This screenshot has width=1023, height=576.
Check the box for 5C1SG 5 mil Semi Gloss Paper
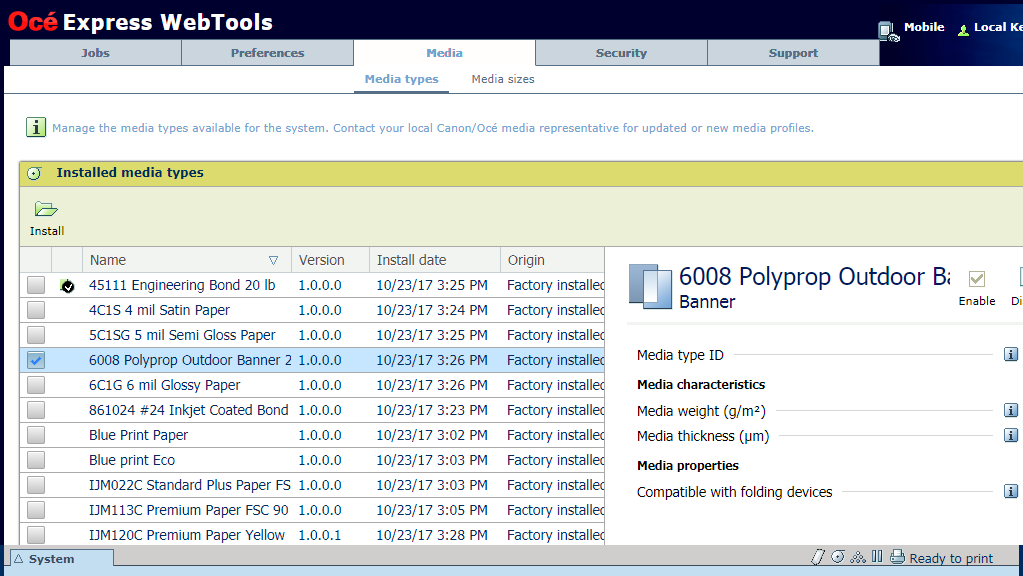[36, 335]
